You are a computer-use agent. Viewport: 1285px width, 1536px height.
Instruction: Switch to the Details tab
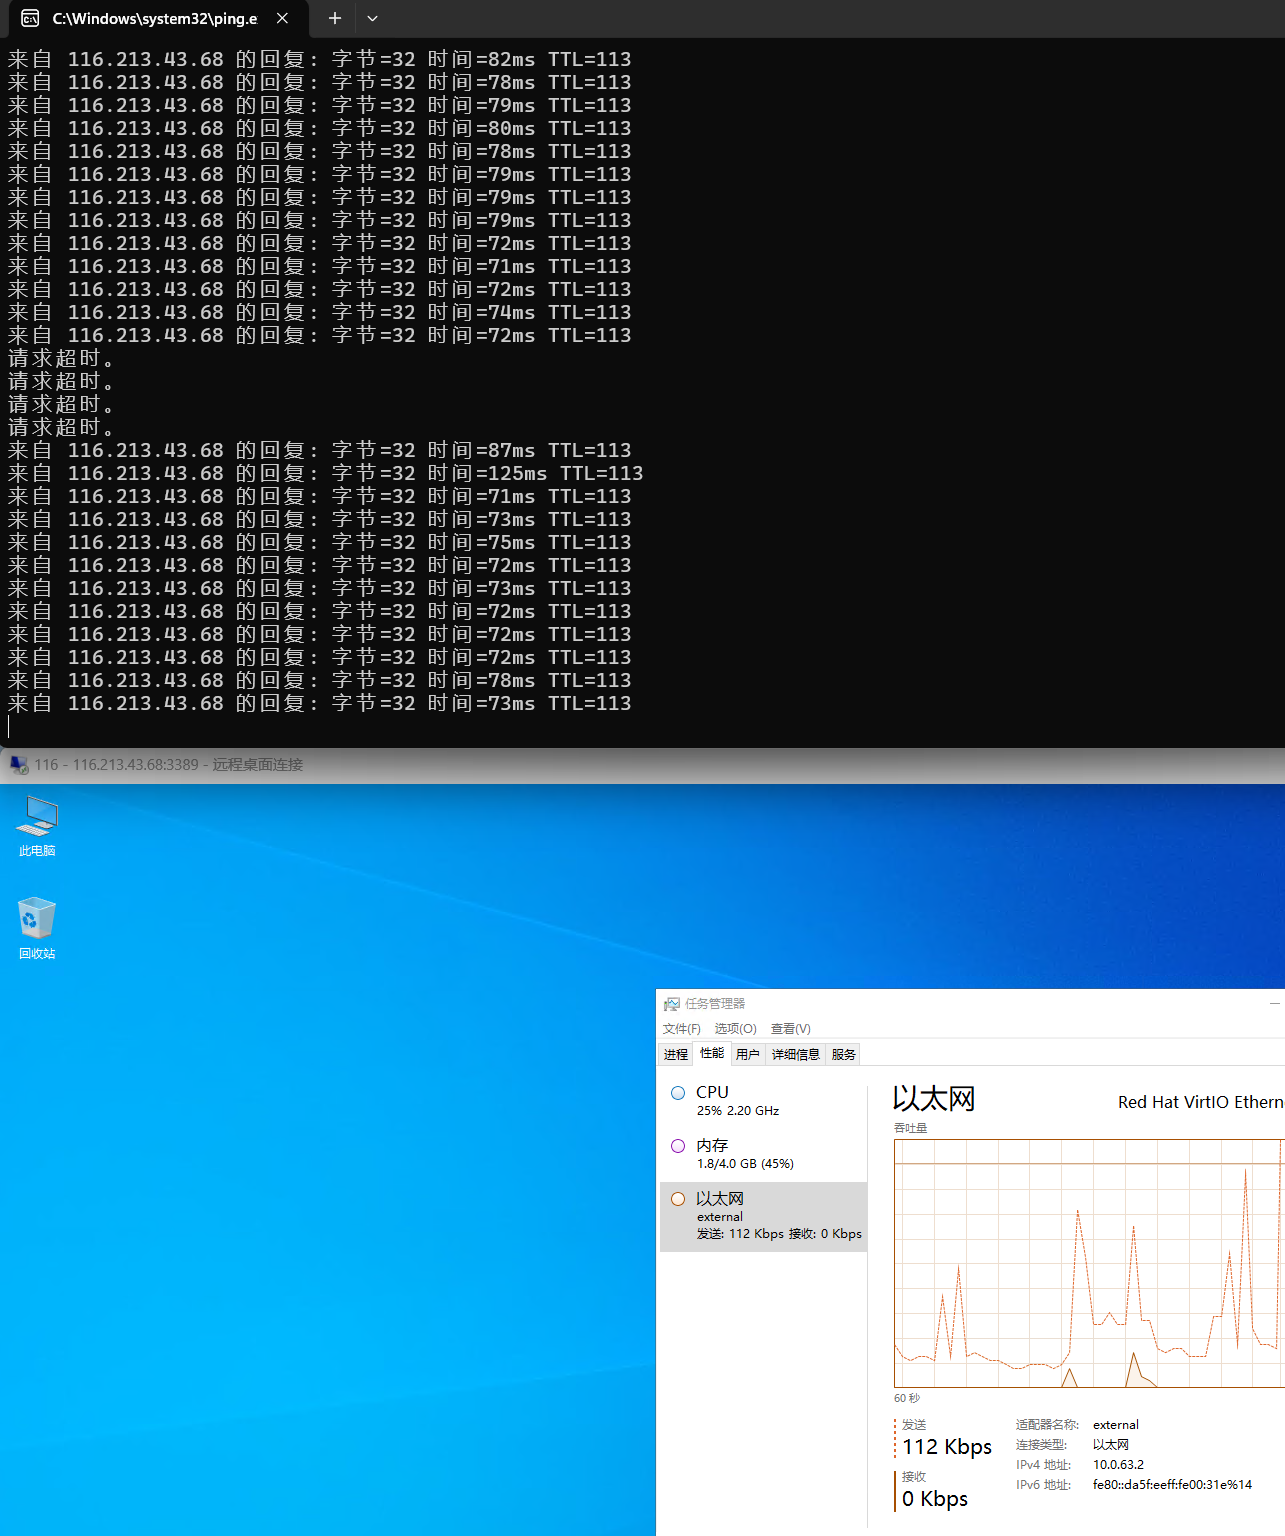pyautogui.click(x=795, y=1054)
